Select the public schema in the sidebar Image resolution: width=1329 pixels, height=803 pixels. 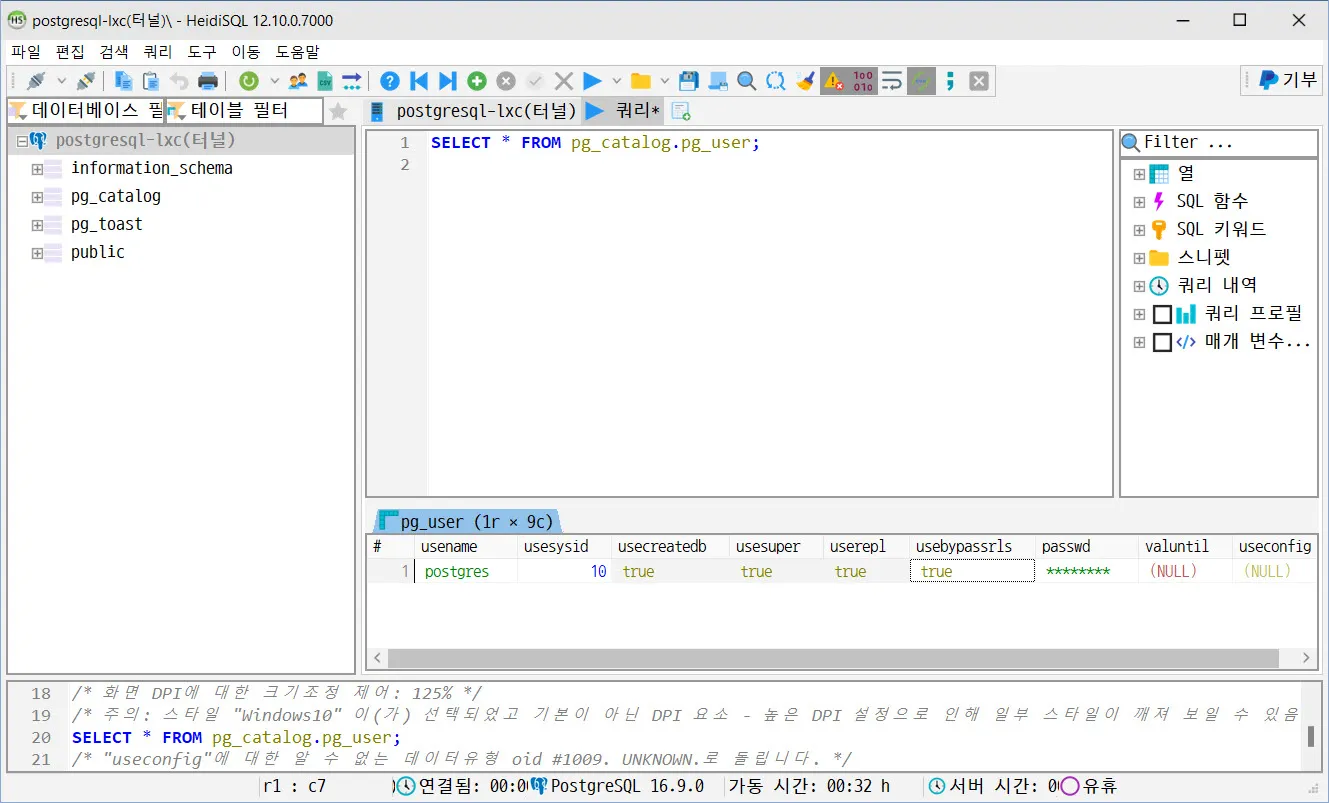97,252
